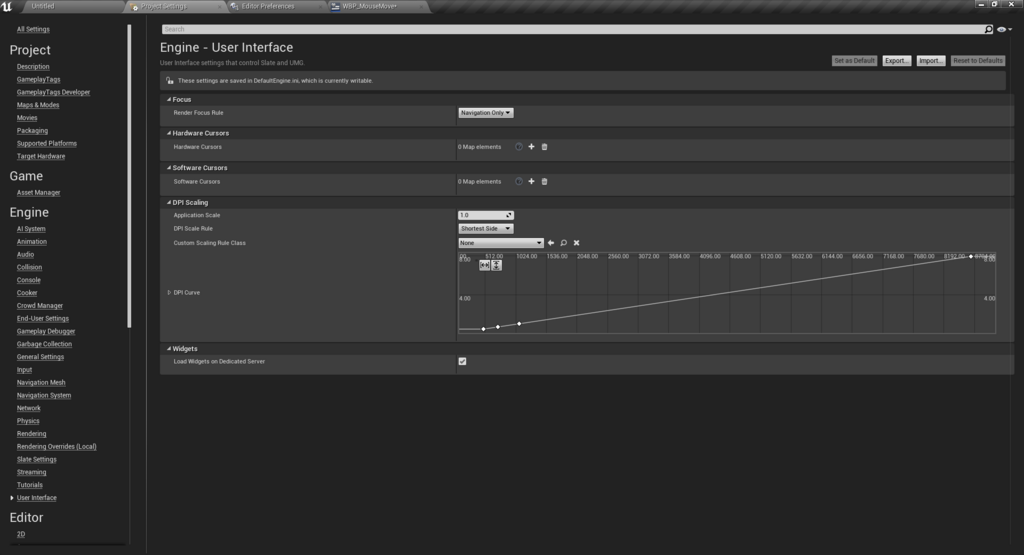
Task: Select the first DPI curve key point
Action: 483,329
